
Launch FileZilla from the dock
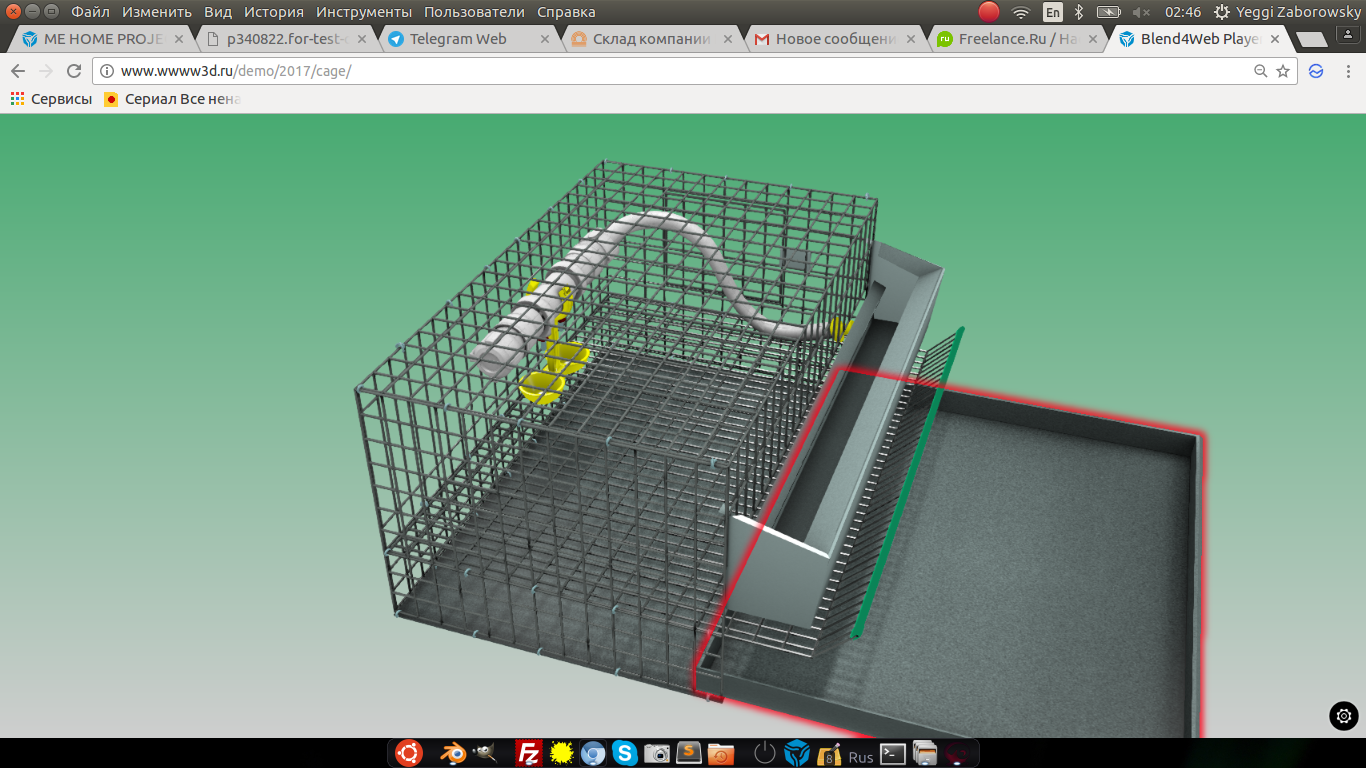coord(528,753)
